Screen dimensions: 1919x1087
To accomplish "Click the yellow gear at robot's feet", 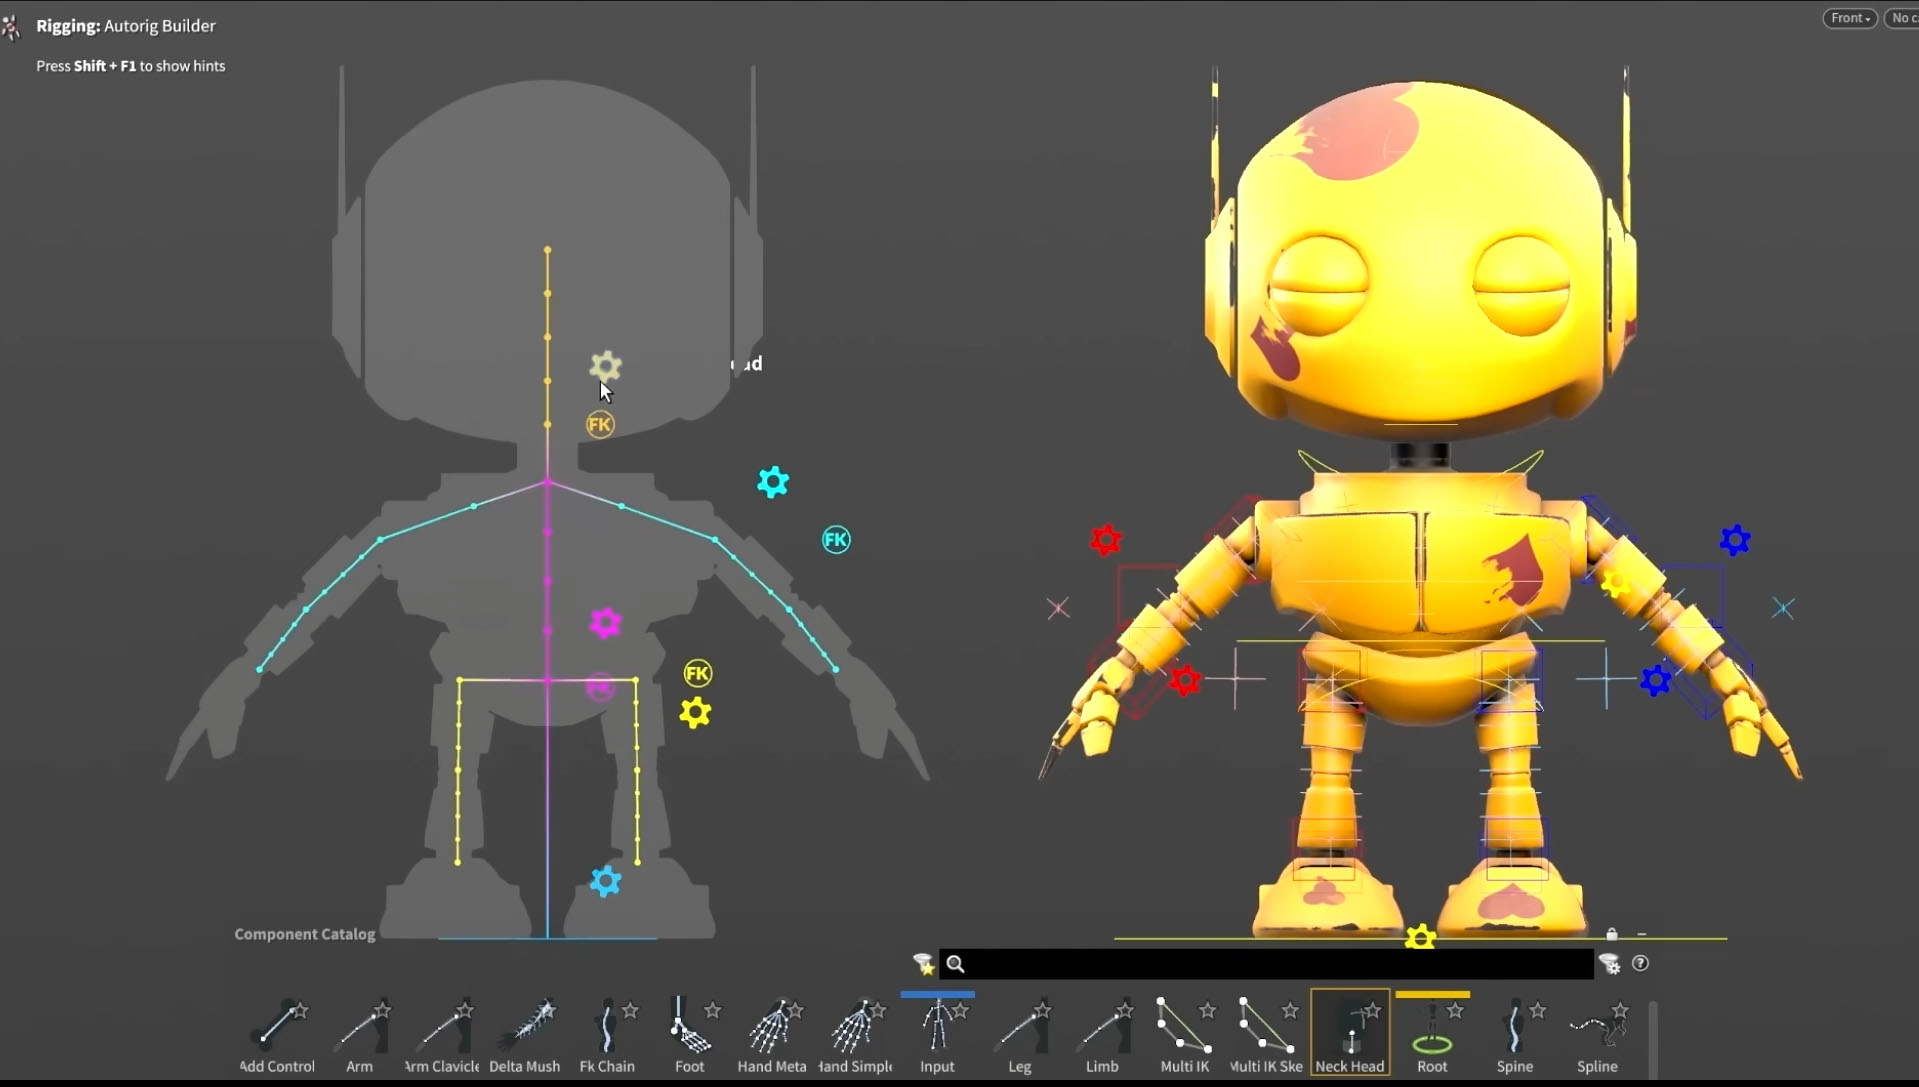I will click(x=1420, y=938).
